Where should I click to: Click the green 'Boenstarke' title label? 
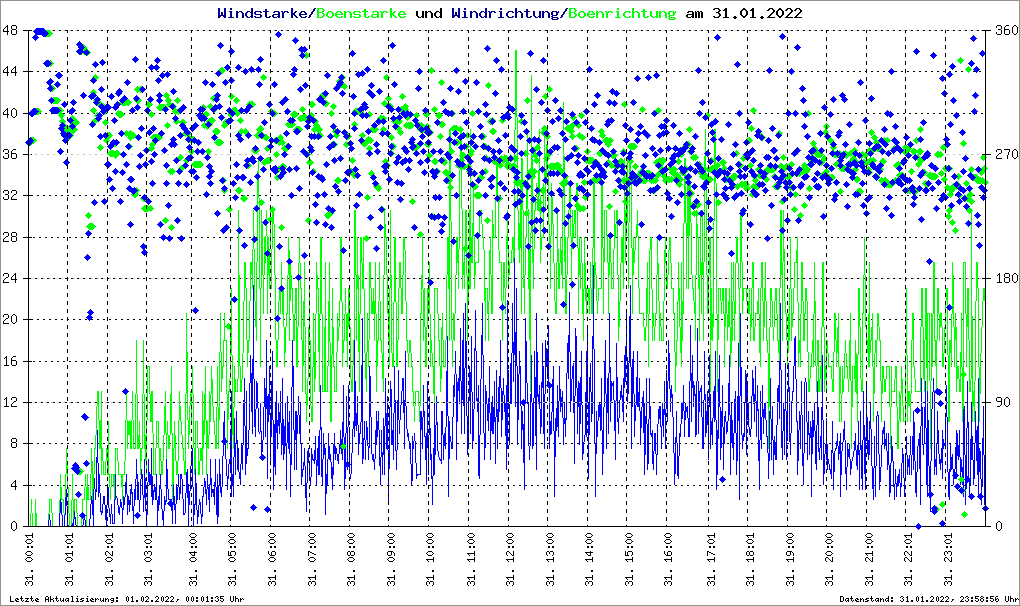[361, 14]
